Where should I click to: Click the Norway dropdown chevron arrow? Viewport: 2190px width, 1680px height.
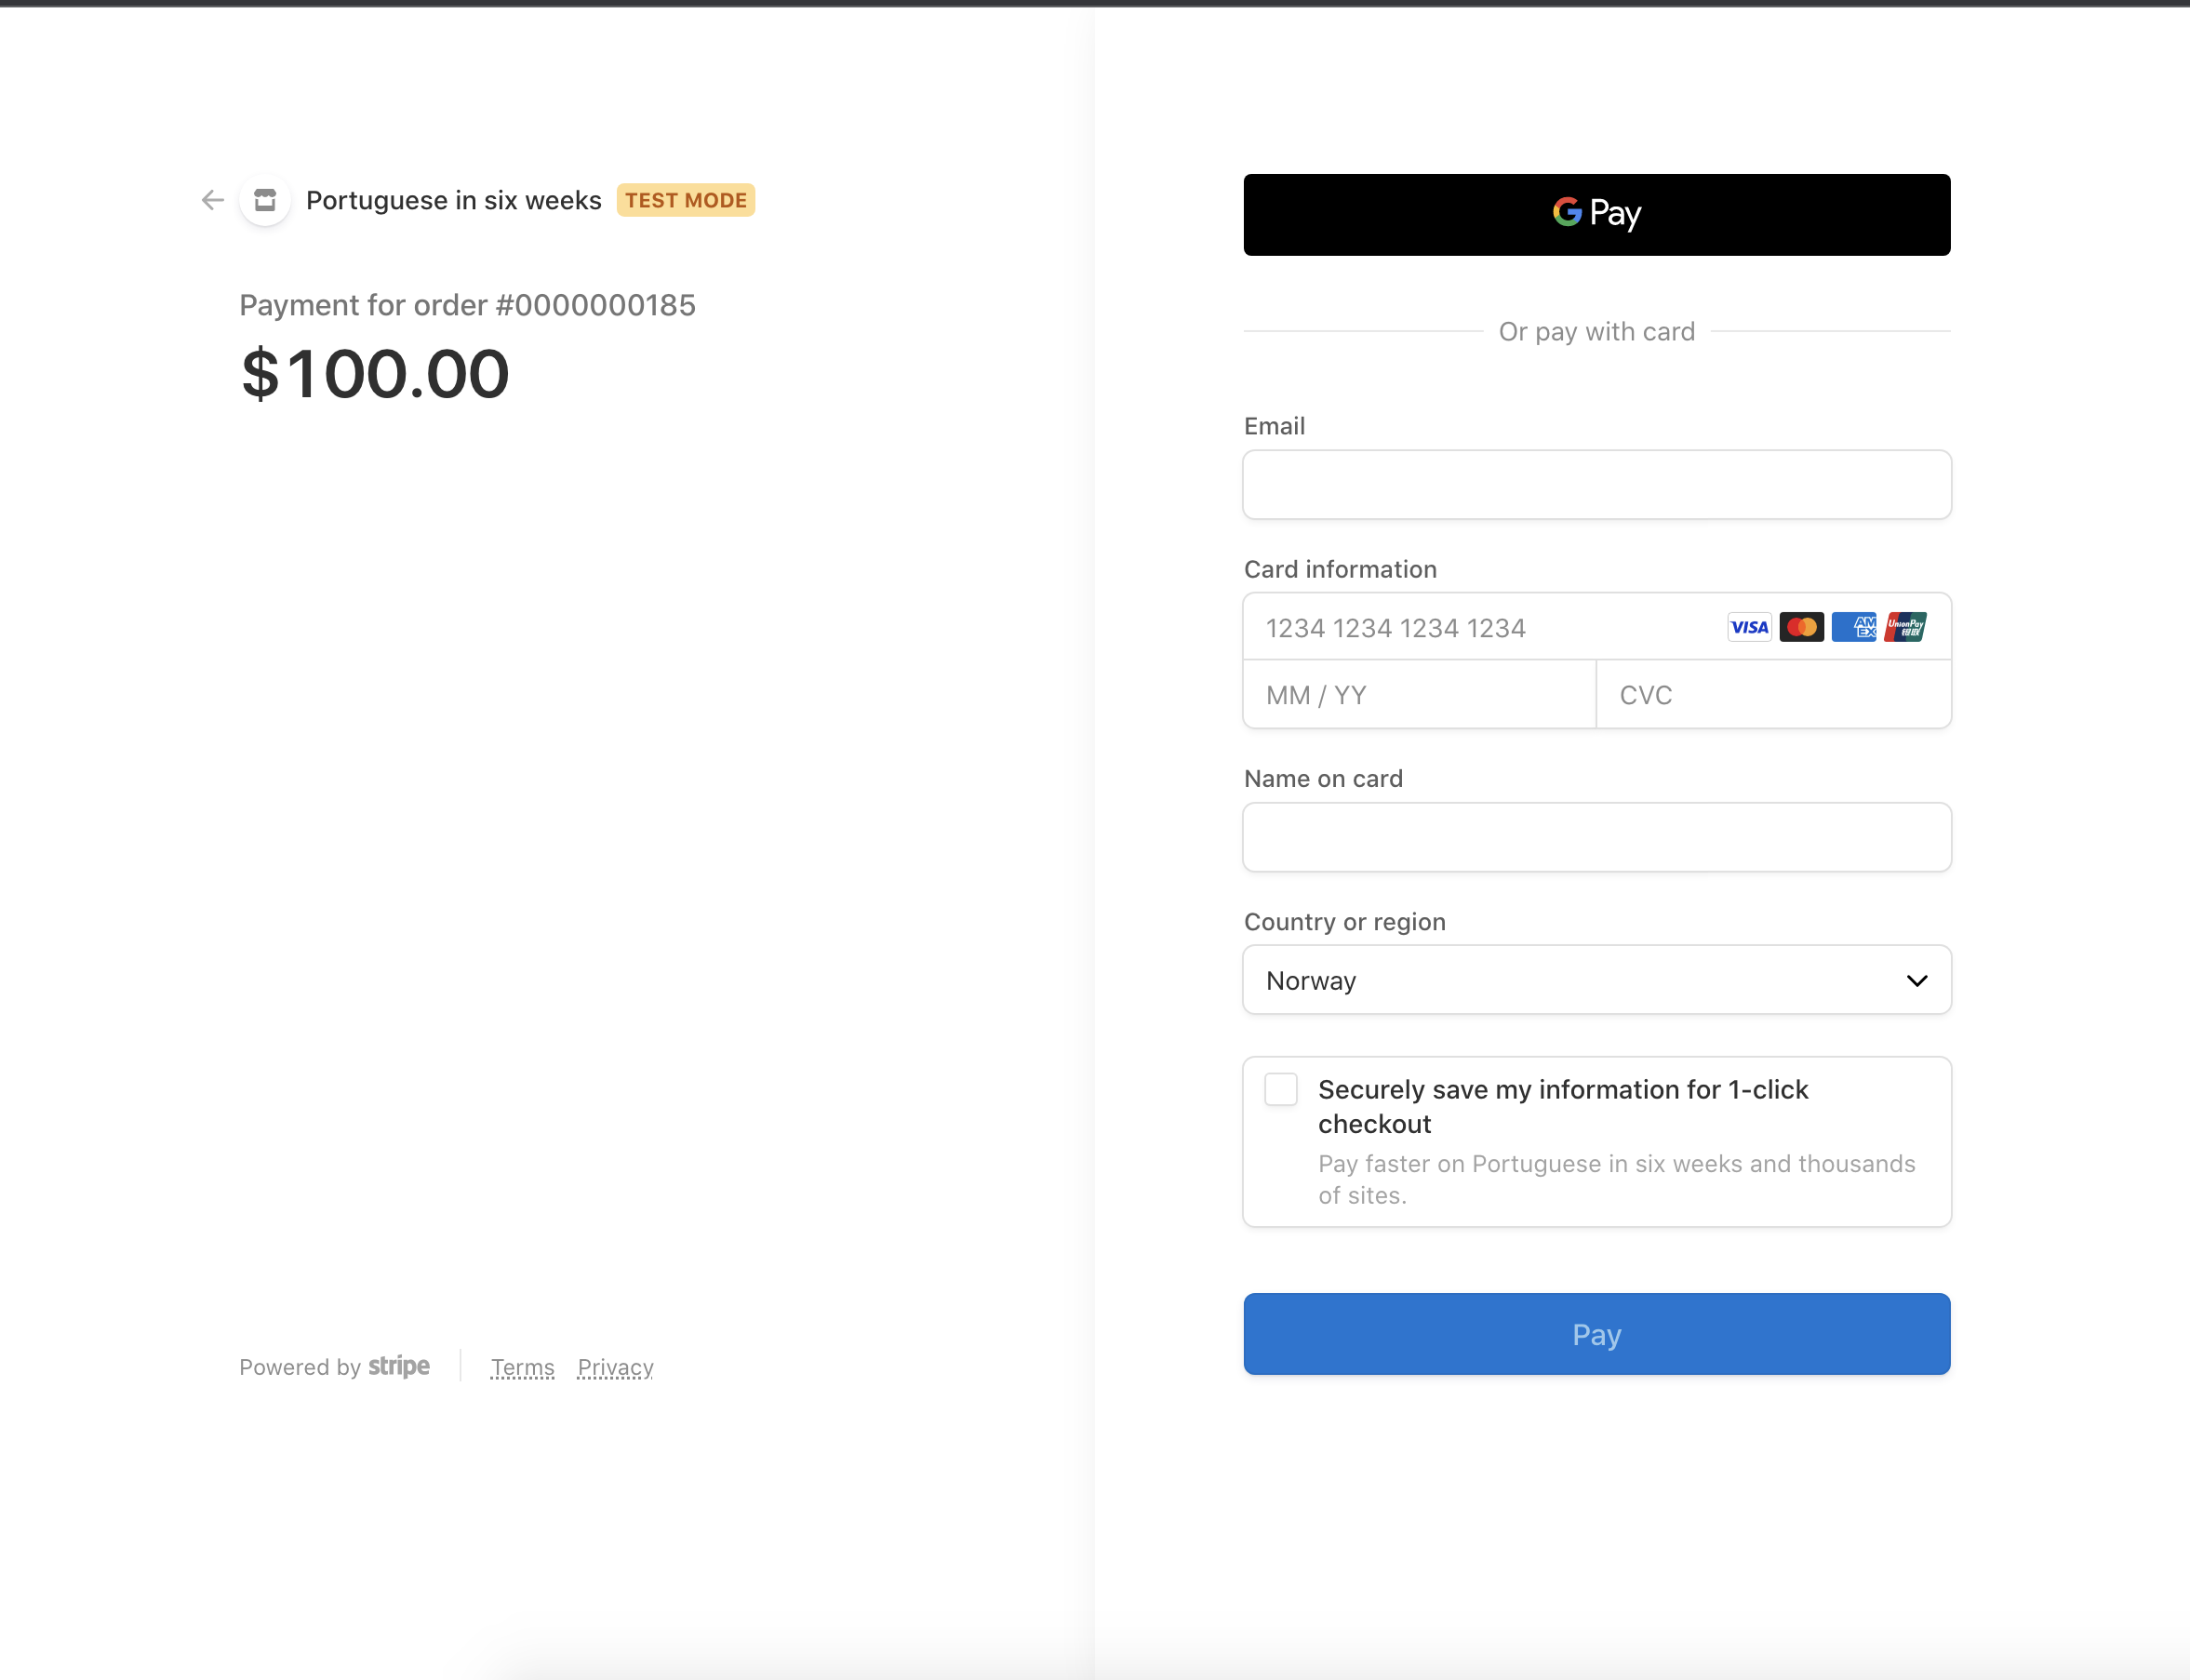(1916, 980)
